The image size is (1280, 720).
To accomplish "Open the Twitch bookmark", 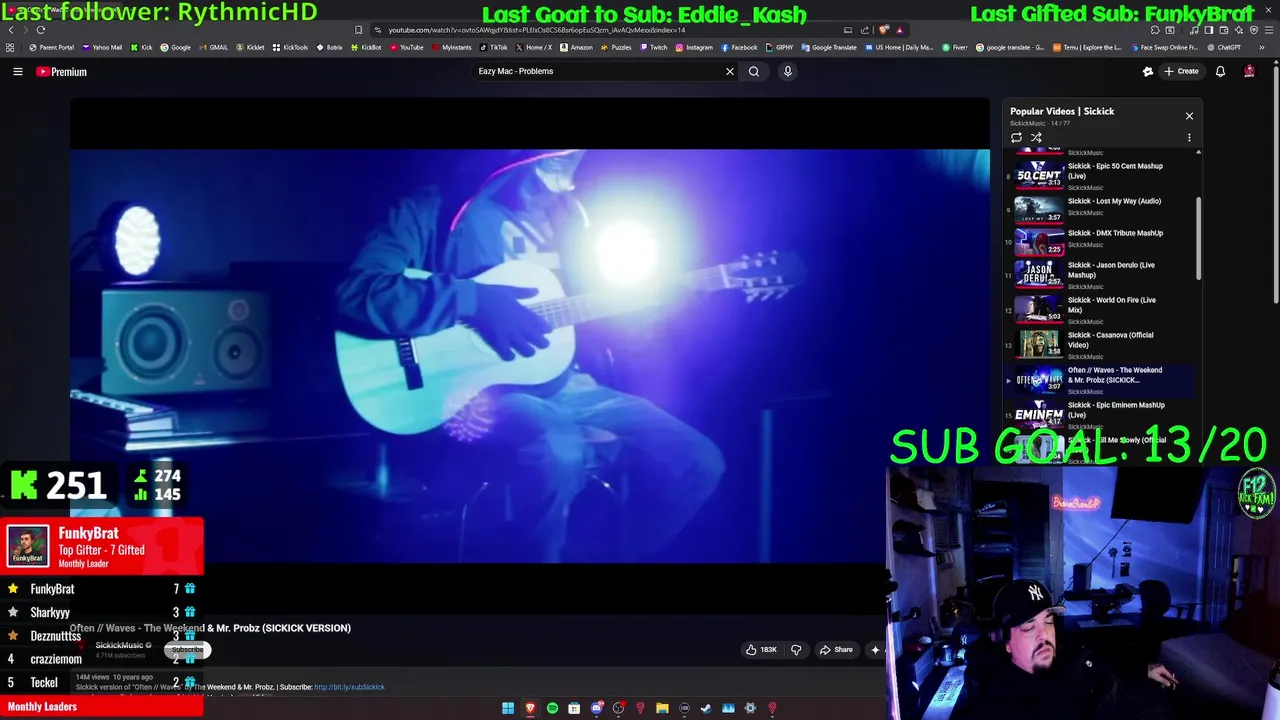I will click(x=654, y=47).
